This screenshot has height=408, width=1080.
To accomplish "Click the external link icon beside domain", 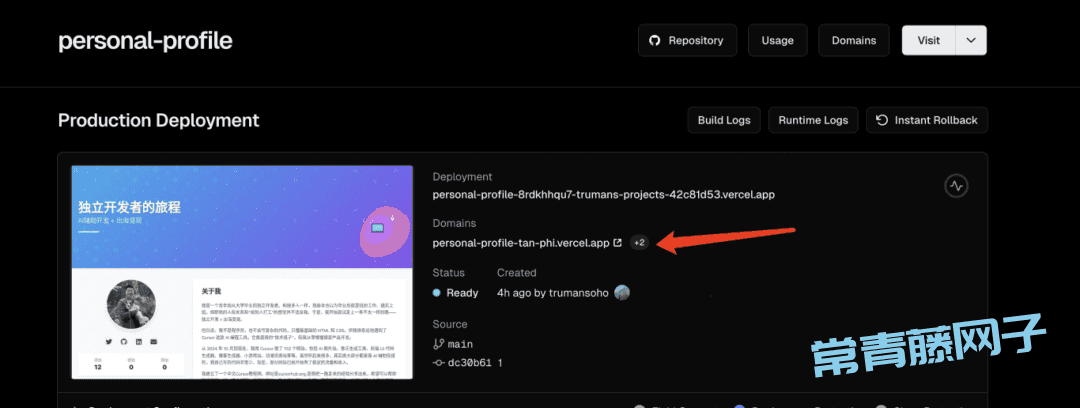I will [618, 243].
